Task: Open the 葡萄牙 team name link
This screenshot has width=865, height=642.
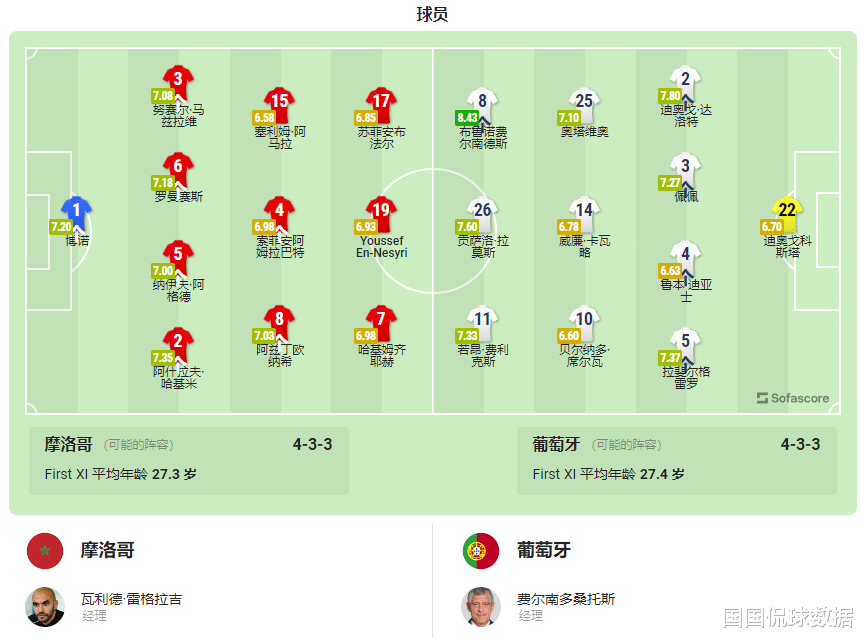Action: (x=543, y=551)
